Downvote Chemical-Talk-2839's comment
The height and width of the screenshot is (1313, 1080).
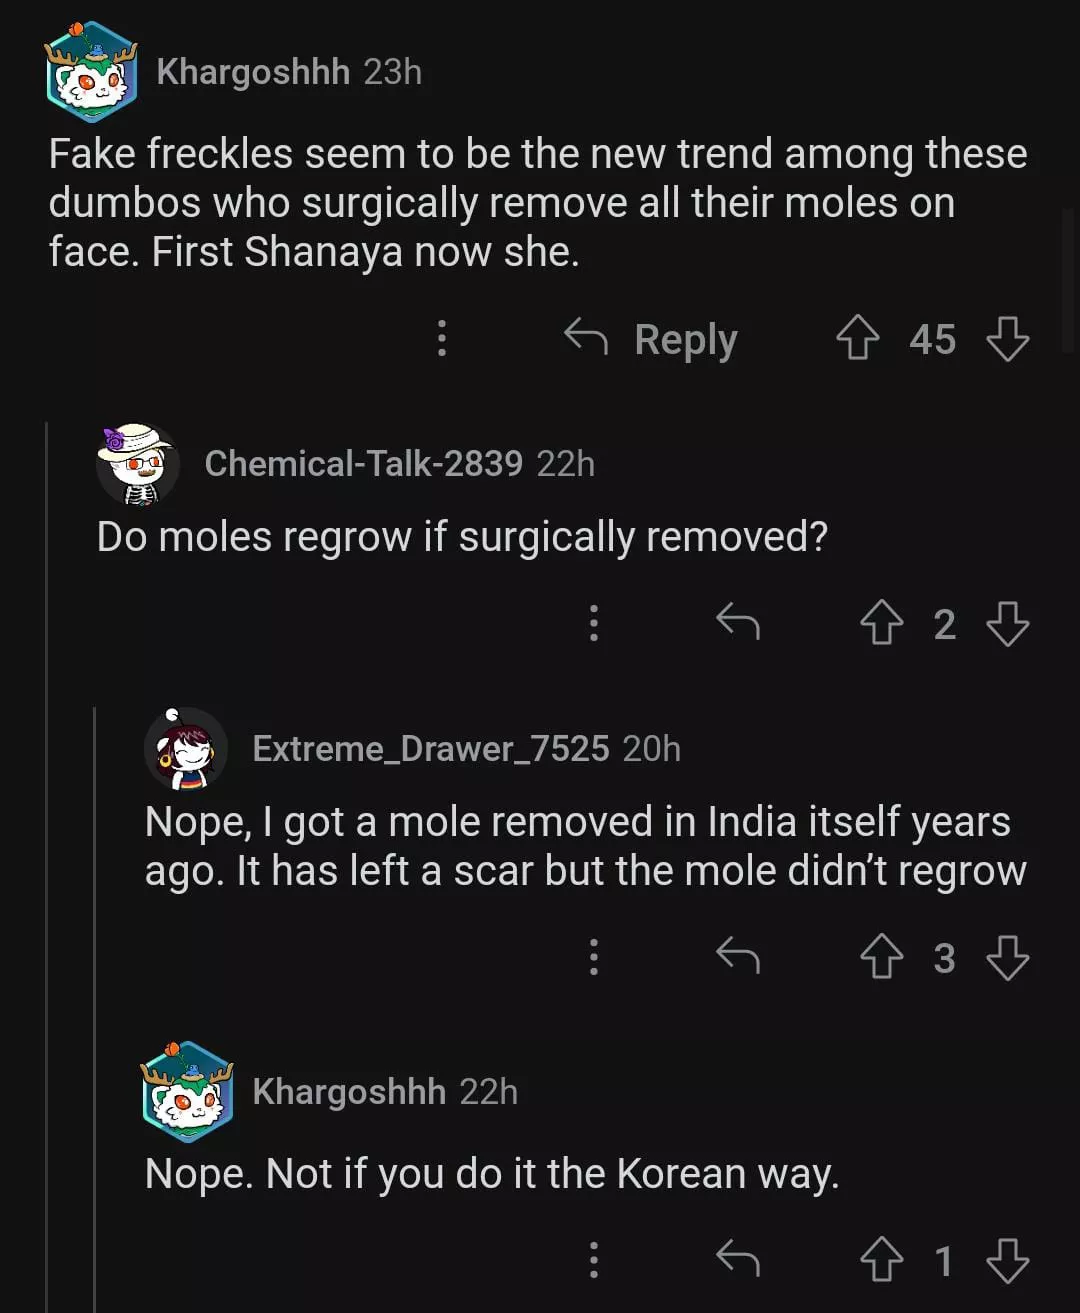click(x=1007, y=623)
